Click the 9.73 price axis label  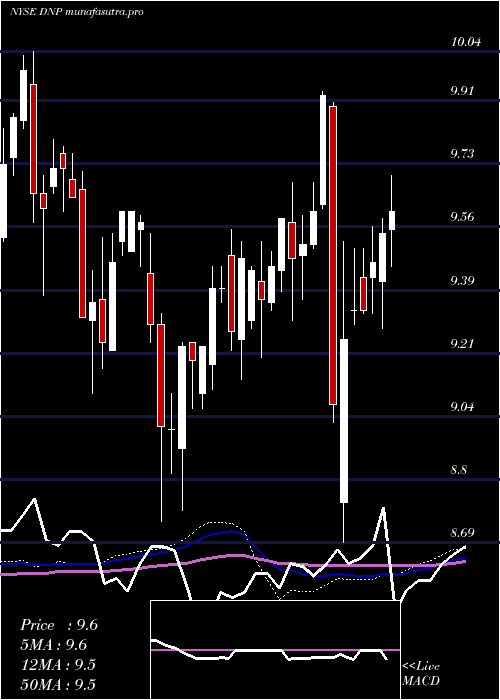point(464,154)
